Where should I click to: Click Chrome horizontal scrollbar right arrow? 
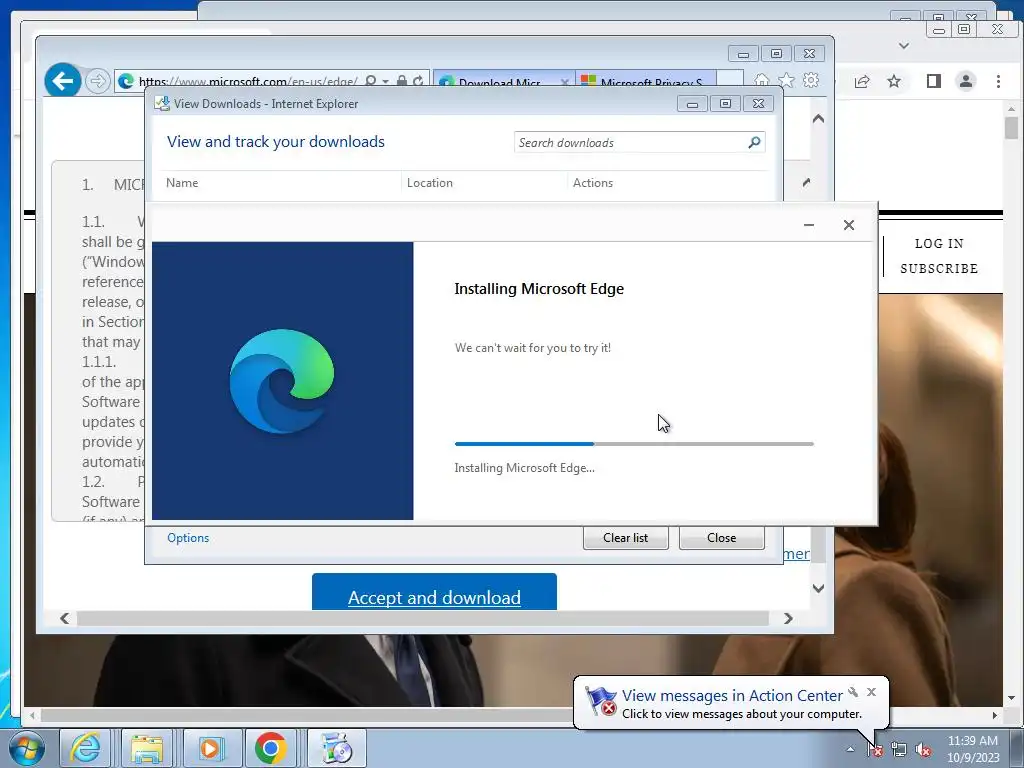pyautogui.click(x=995, y=715)
